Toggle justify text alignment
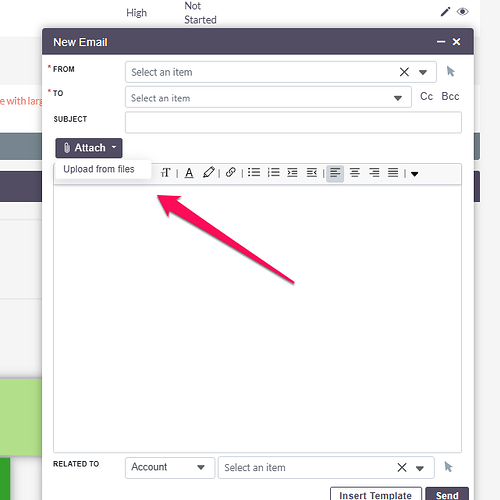 393,173
